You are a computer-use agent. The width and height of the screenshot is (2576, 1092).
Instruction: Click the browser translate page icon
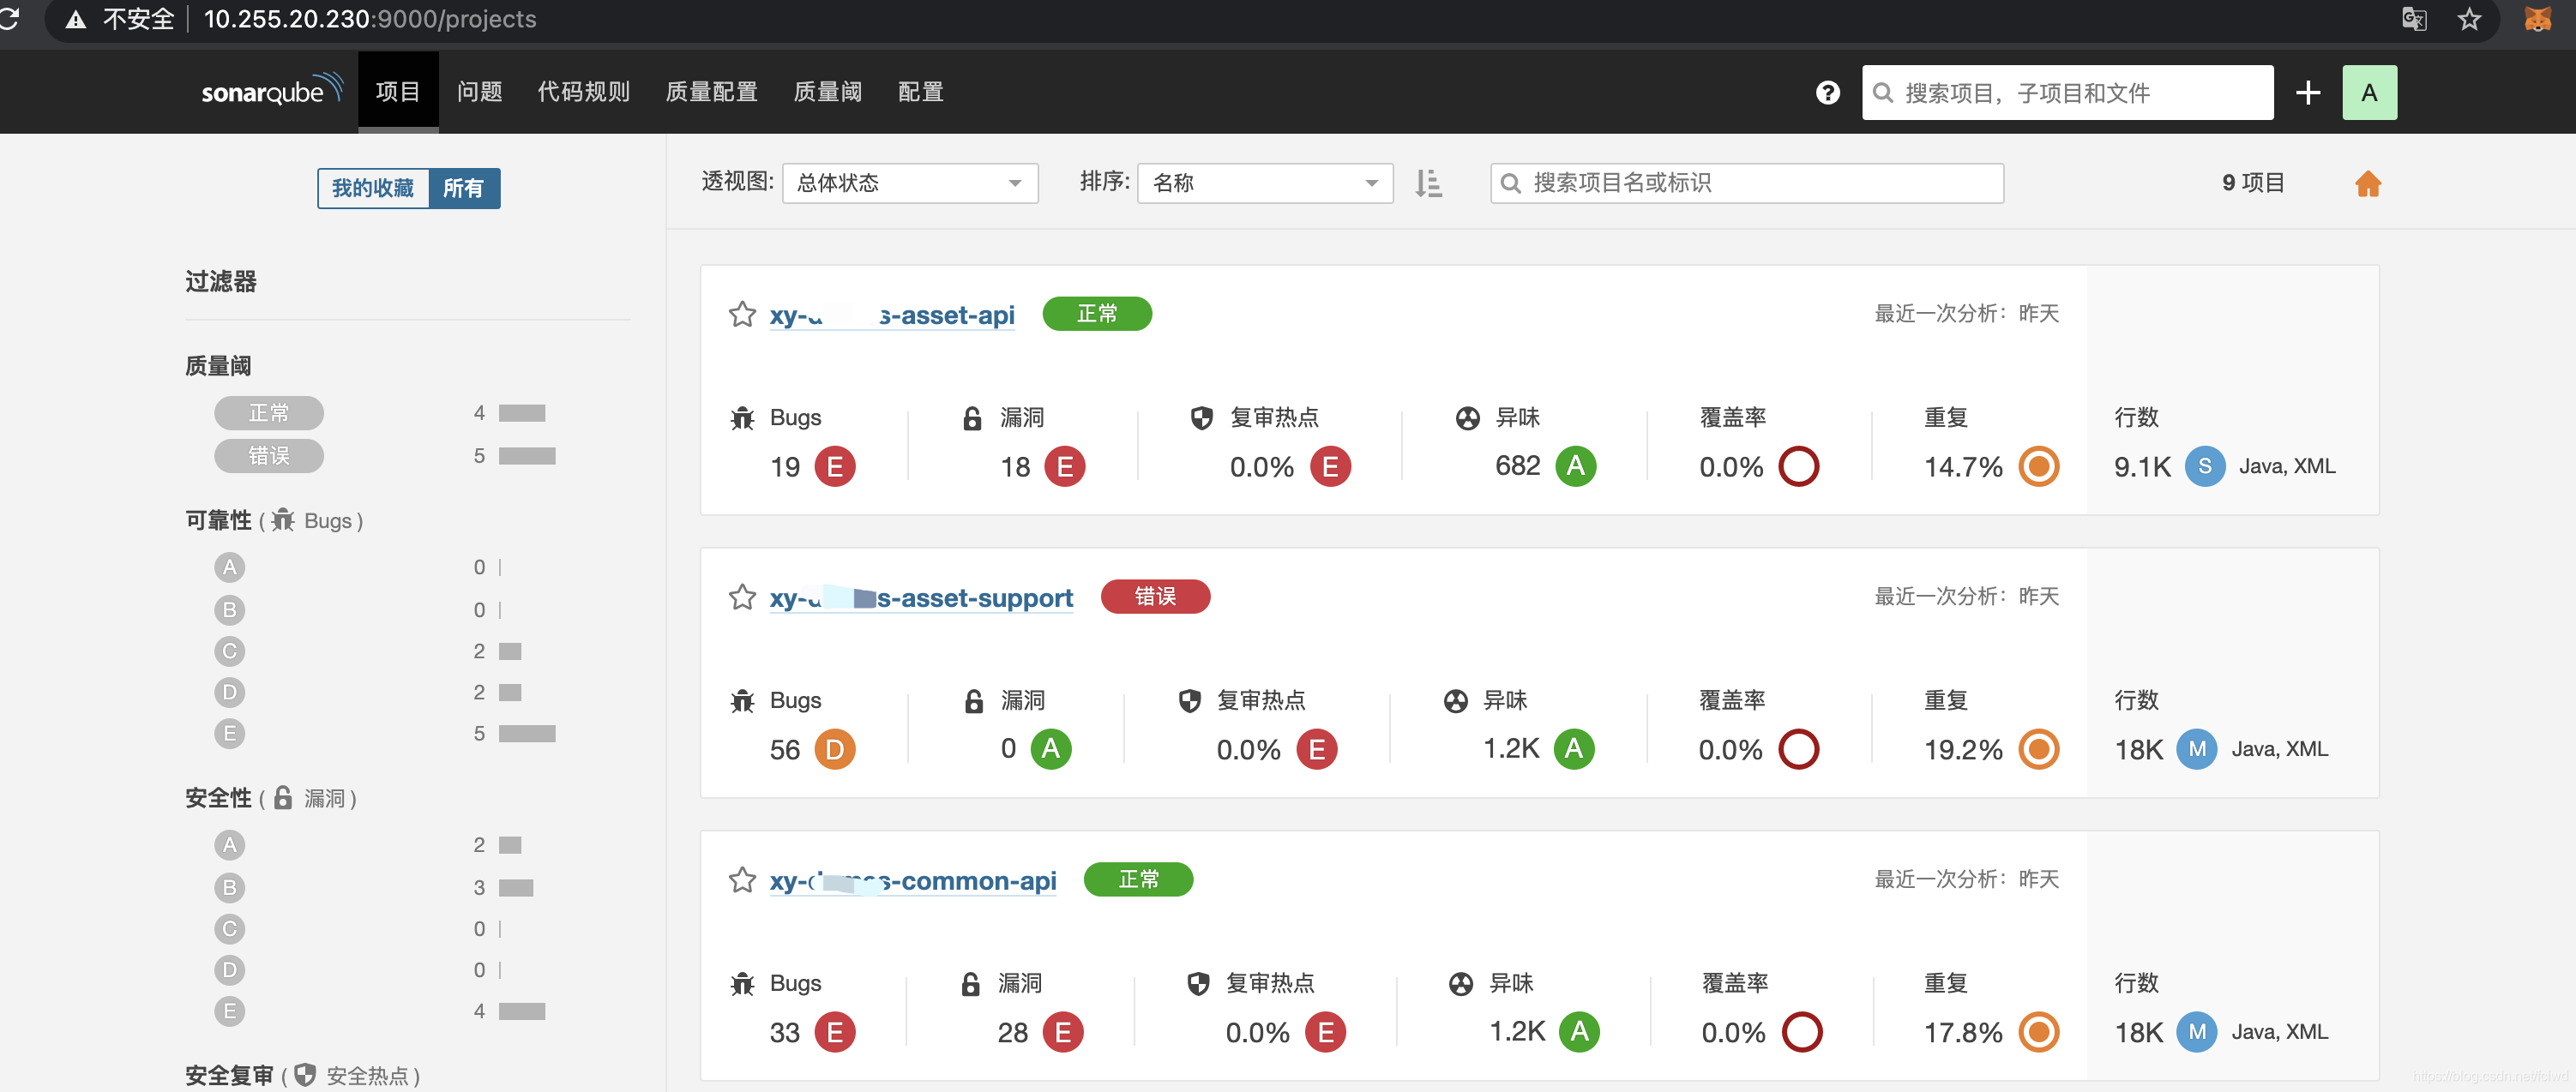coord(2414,18)
